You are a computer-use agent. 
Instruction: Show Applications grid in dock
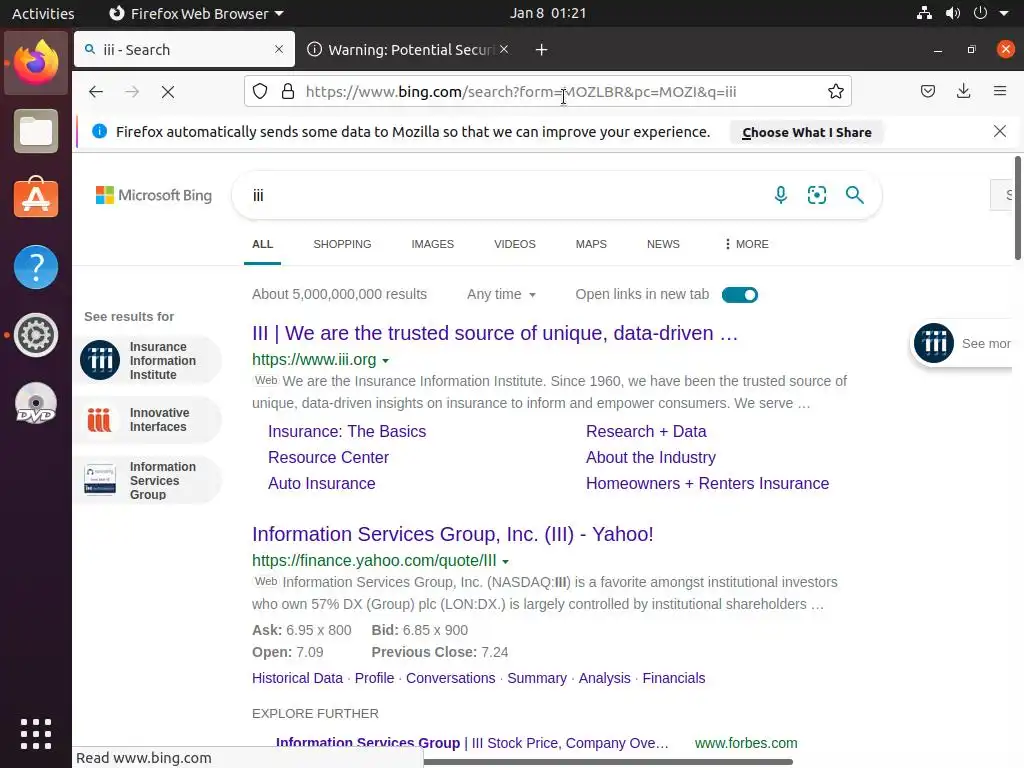(x=36, y=734)
